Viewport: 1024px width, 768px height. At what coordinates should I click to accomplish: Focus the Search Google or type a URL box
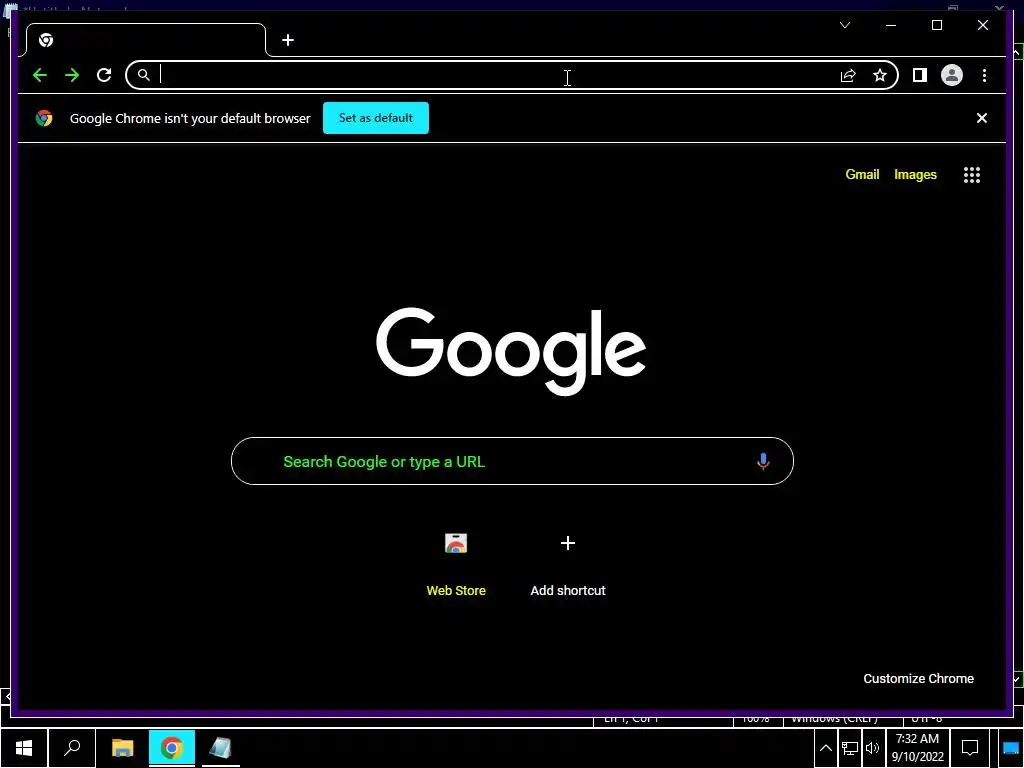point(512,461)
